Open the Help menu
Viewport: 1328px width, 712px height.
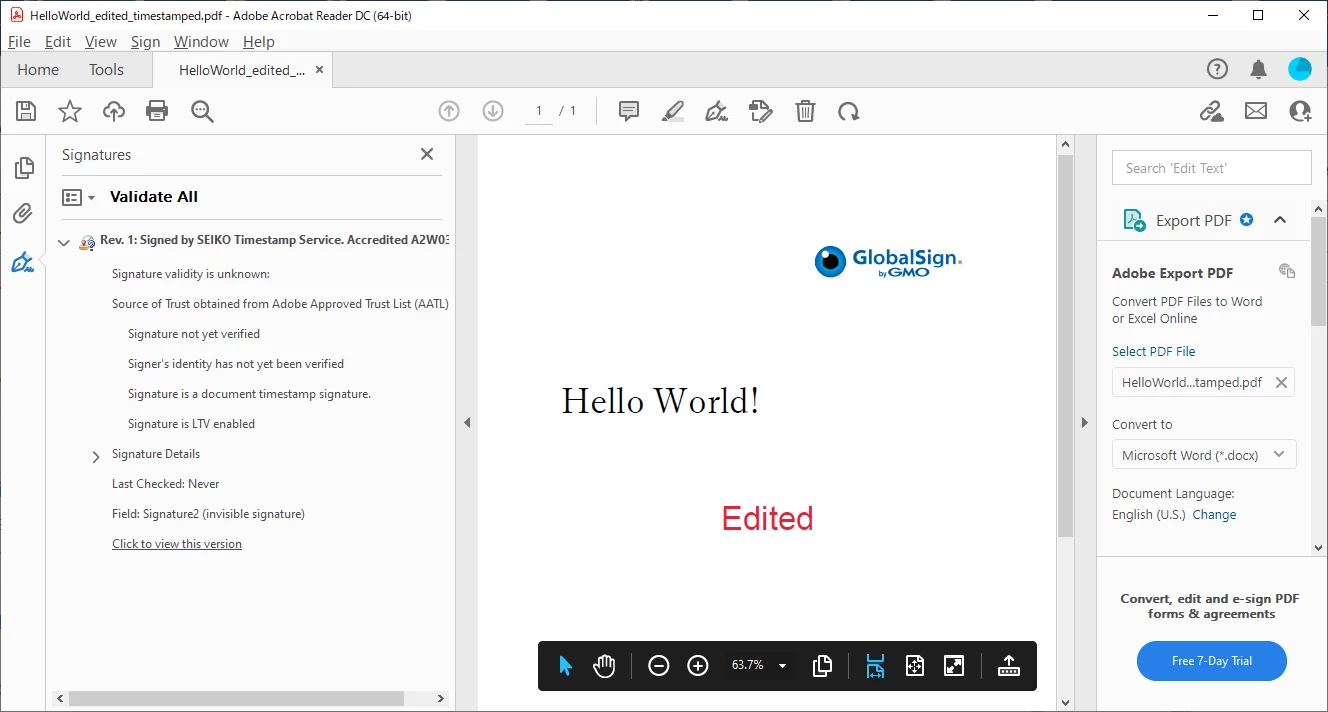click(x=258, y=41)
